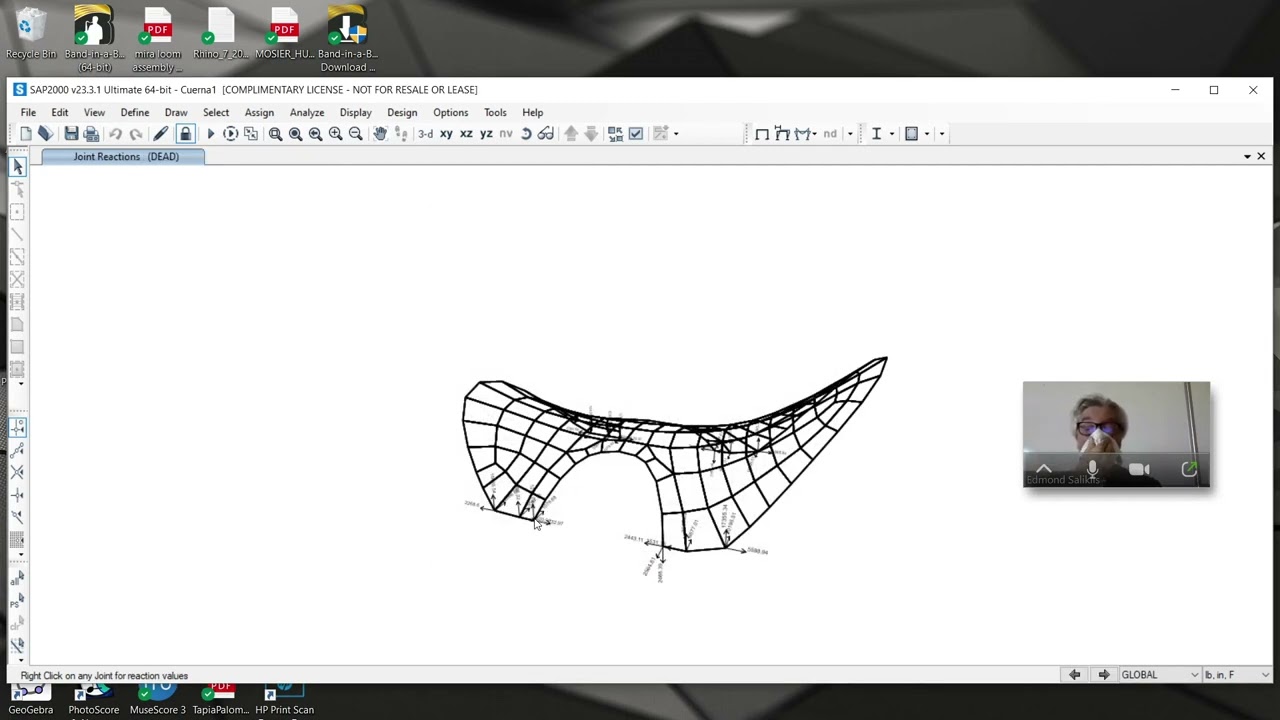Screen dimensions: 1280x720
Task: Select the pointer tool in left toolbar
Action: [17, 167]
